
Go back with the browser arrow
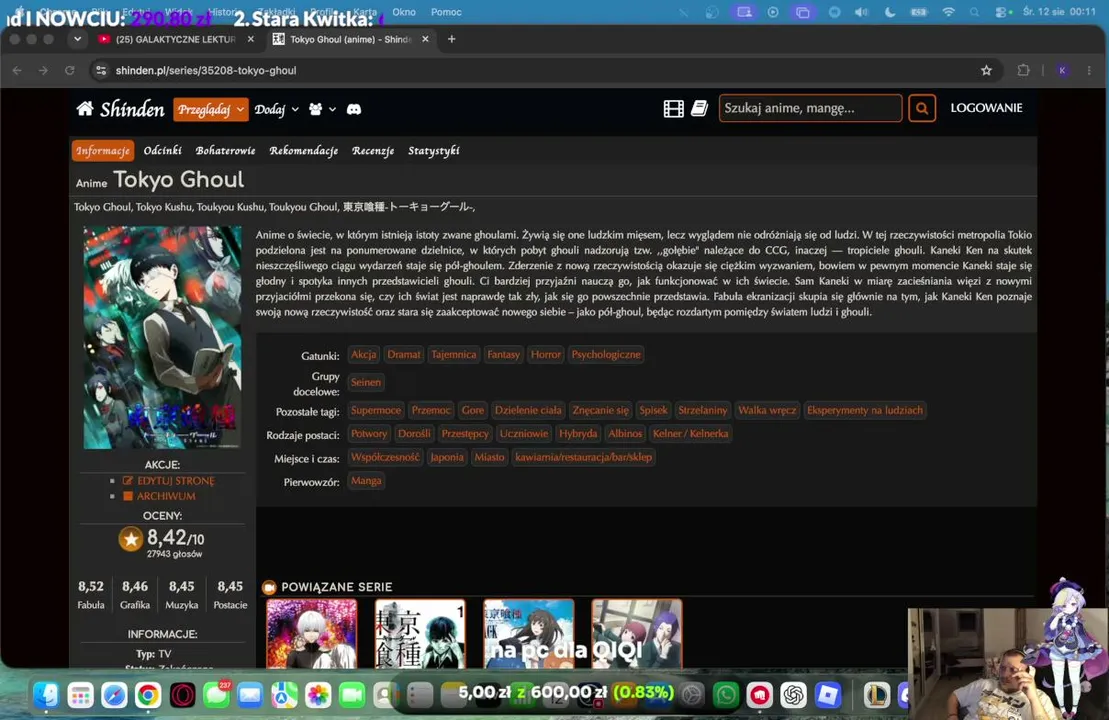[17, 70]
